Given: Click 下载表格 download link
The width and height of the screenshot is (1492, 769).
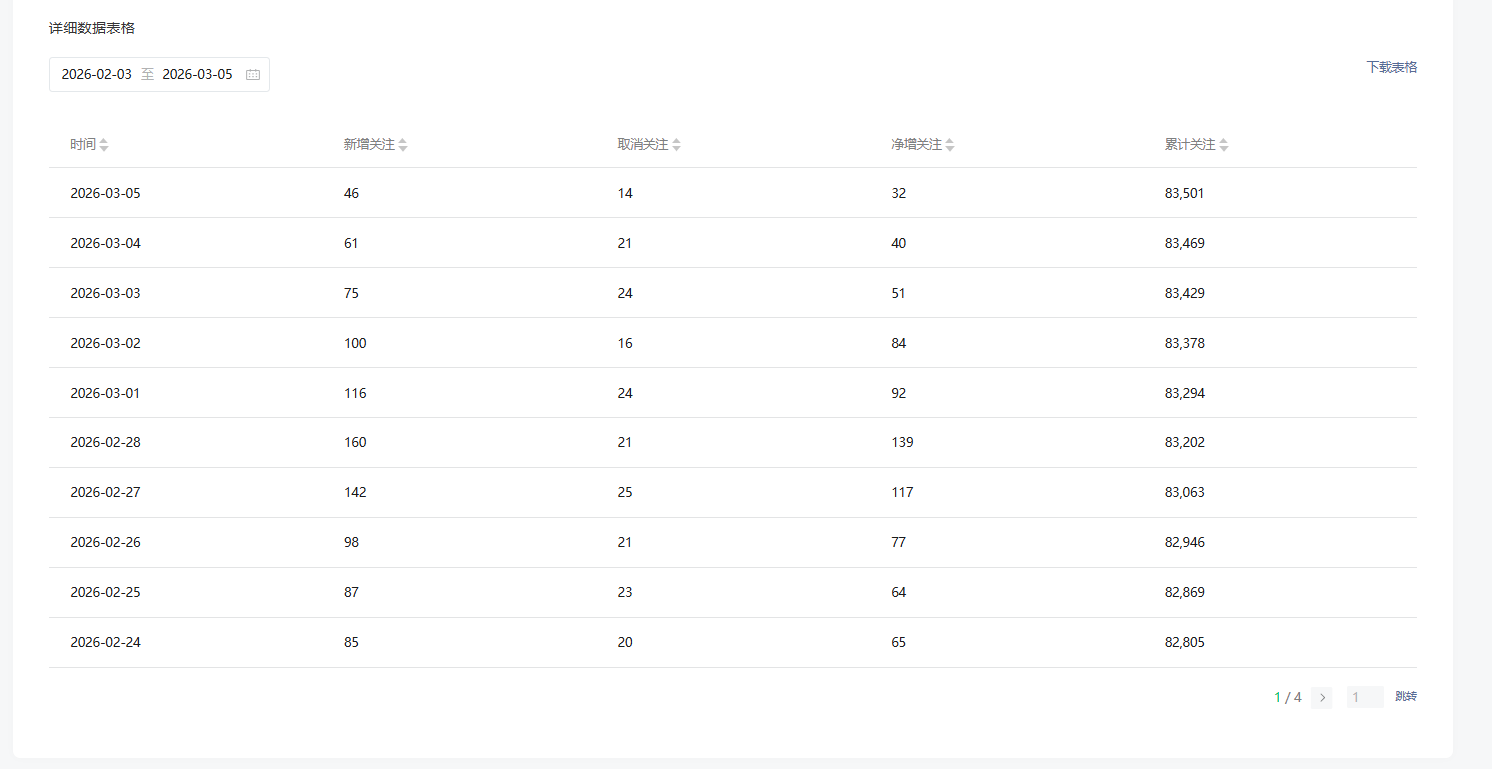Looking at the screenshot, I should (x=1391, y=67).
